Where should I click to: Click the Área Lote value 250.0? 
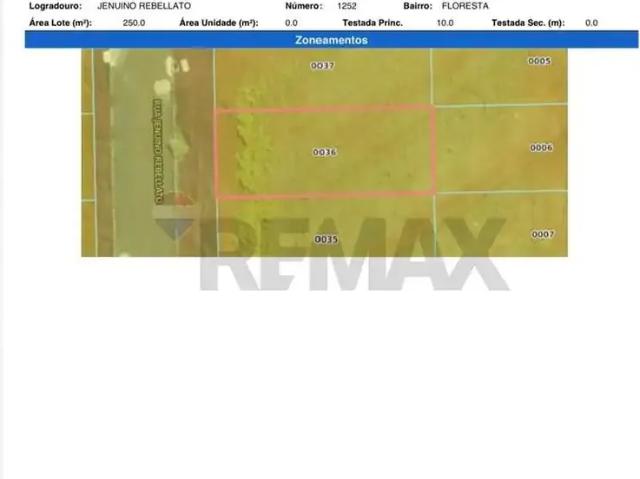pos(134,23)
